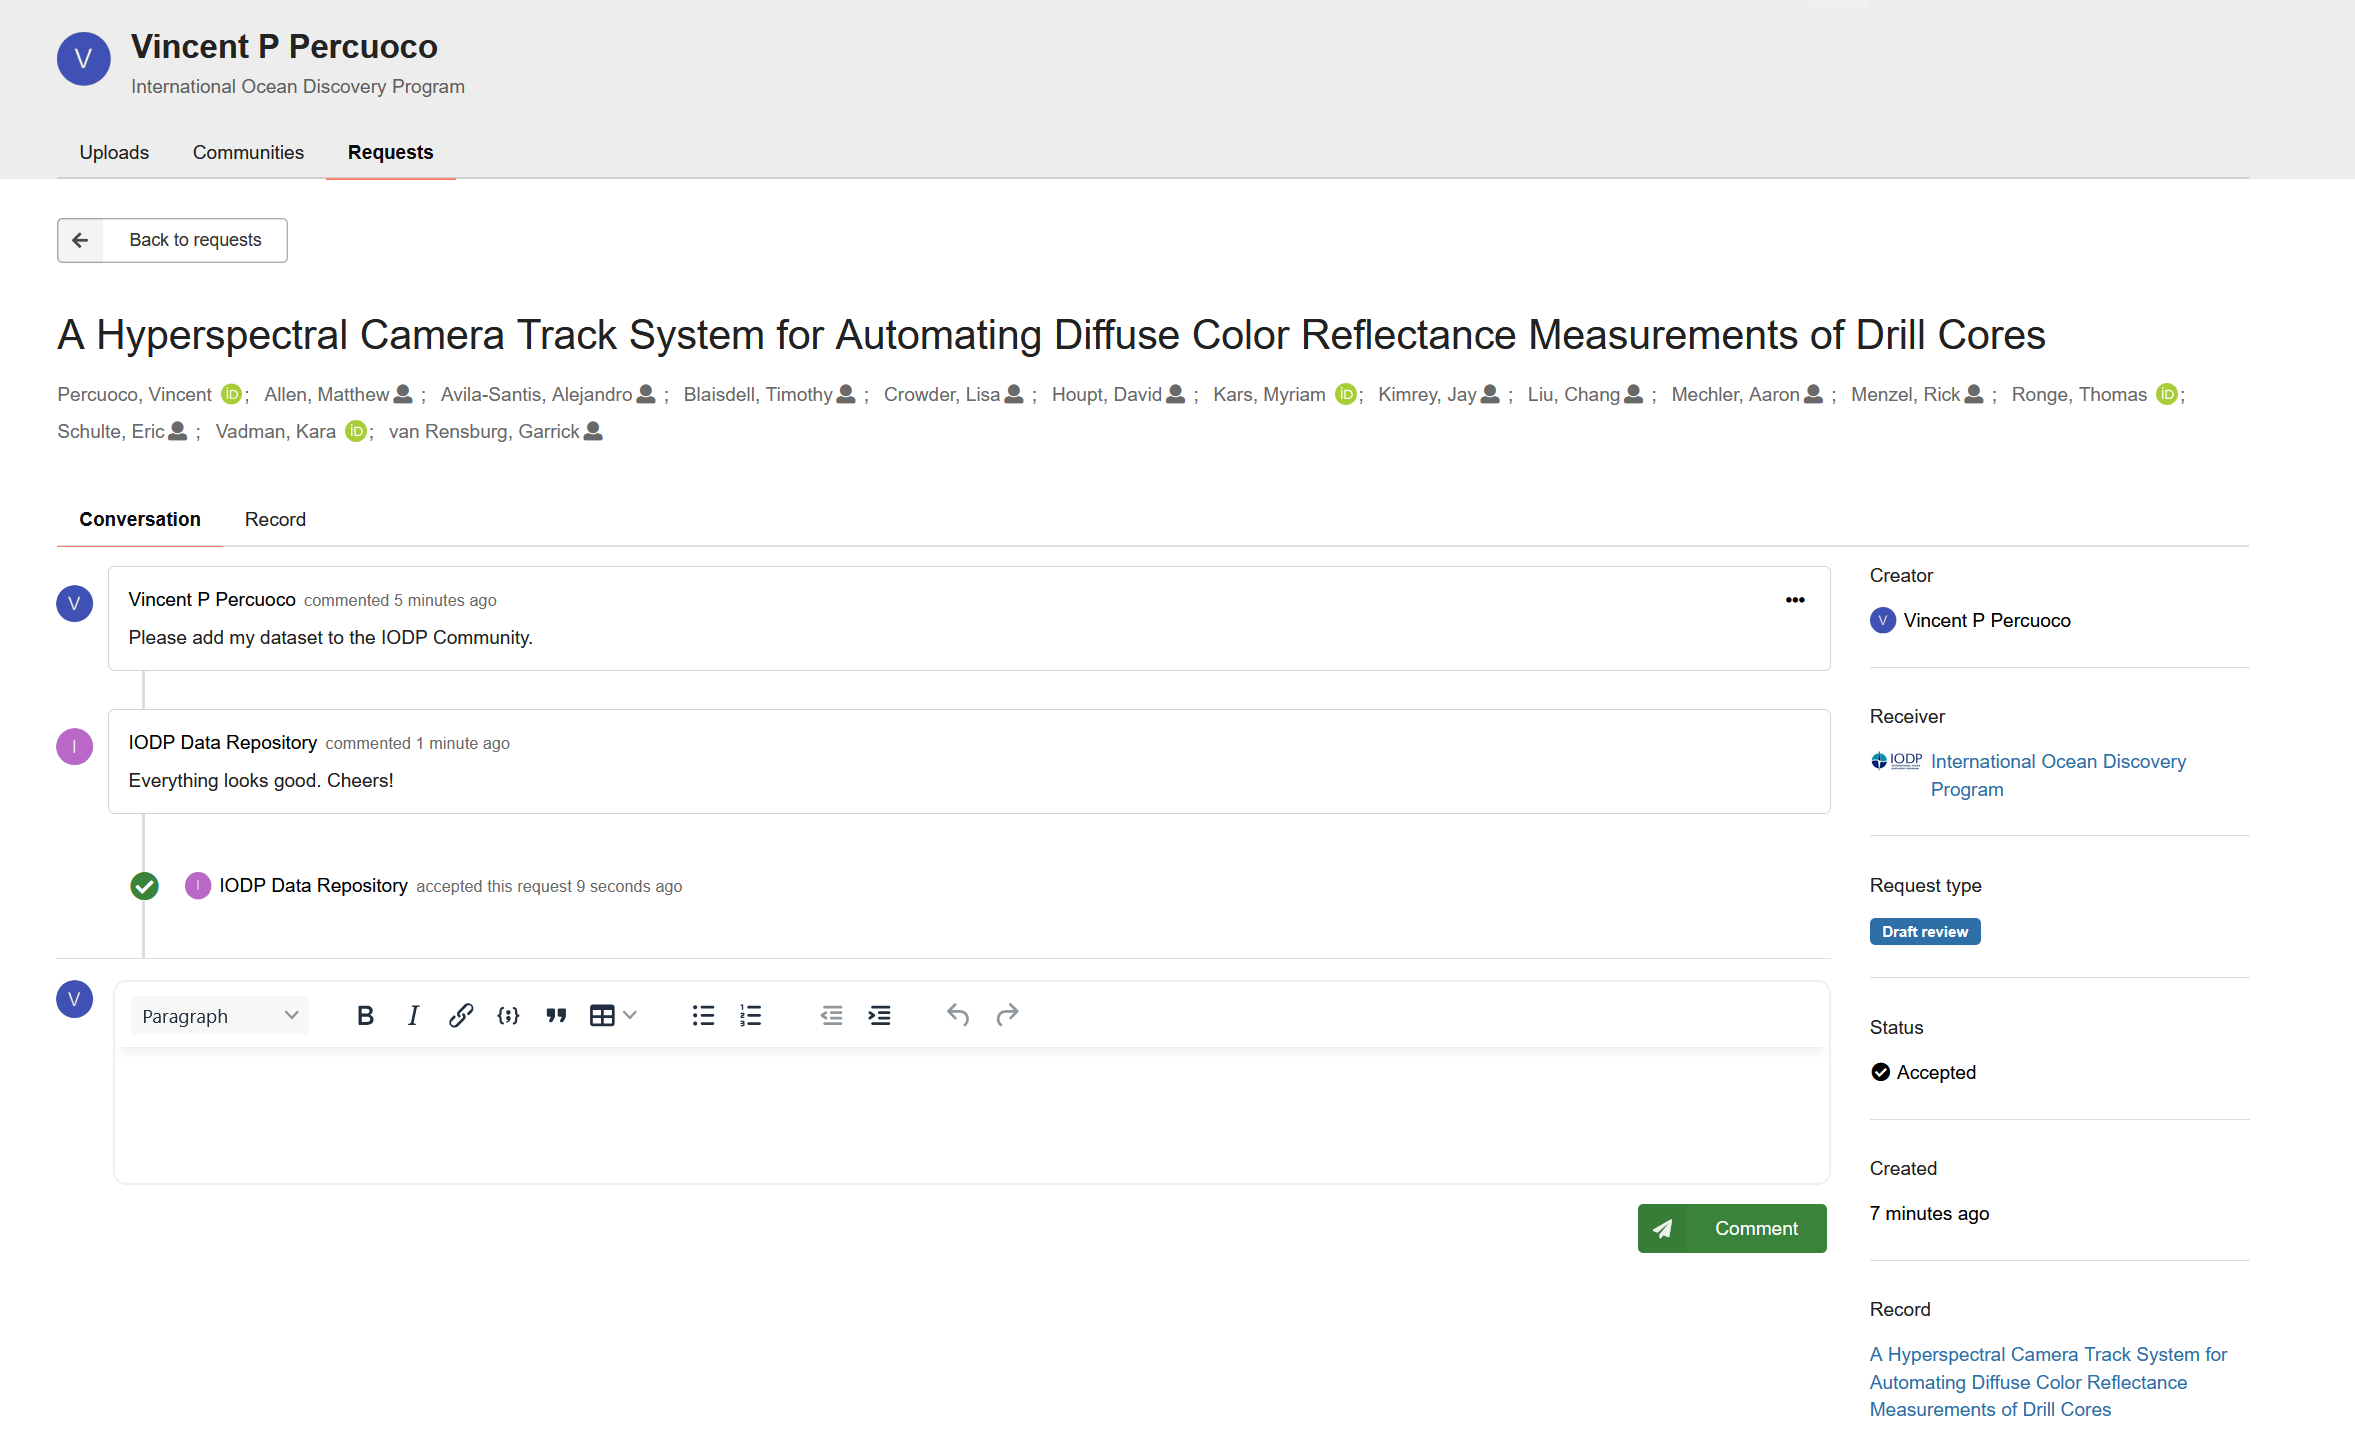
Task: Click the "7 minutes ago" created time
Action: tap(1929, 1213)
